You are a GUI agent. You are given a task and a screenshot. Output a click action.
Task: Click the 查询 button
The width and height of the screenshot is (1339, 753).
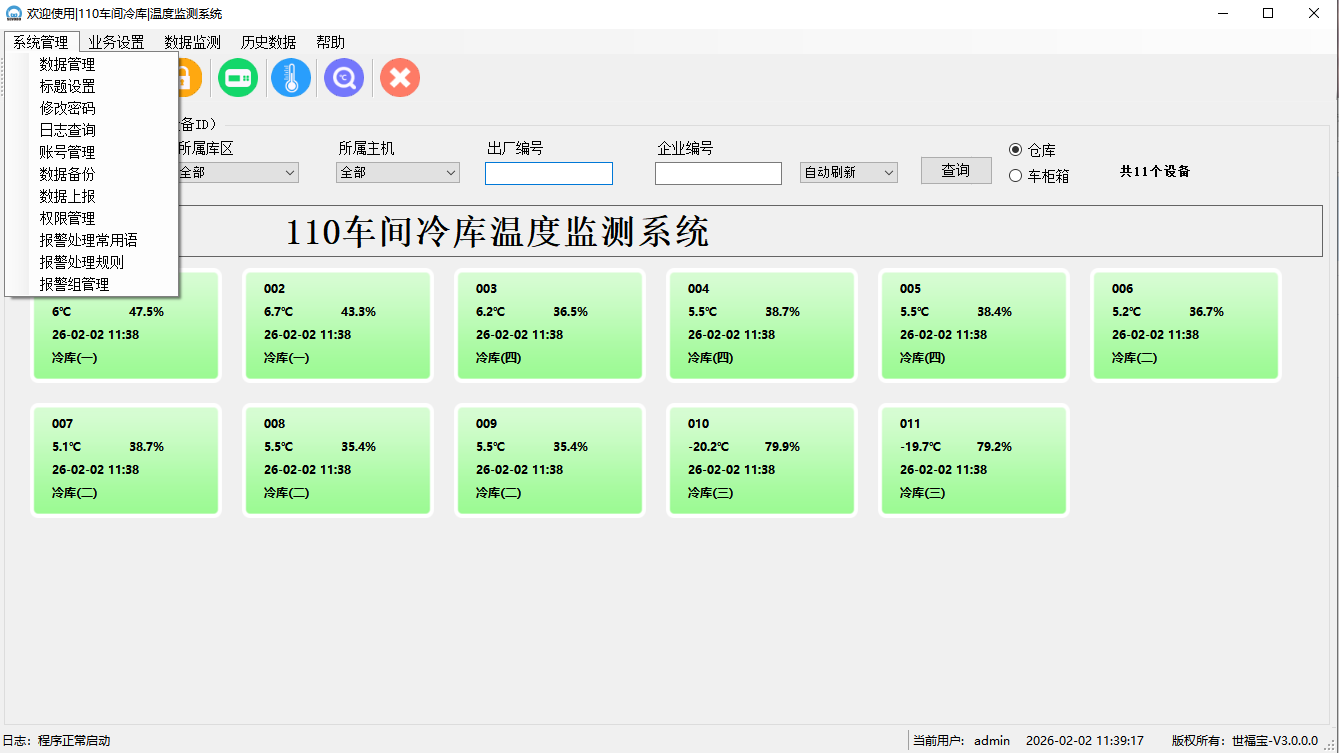point(955,171)
